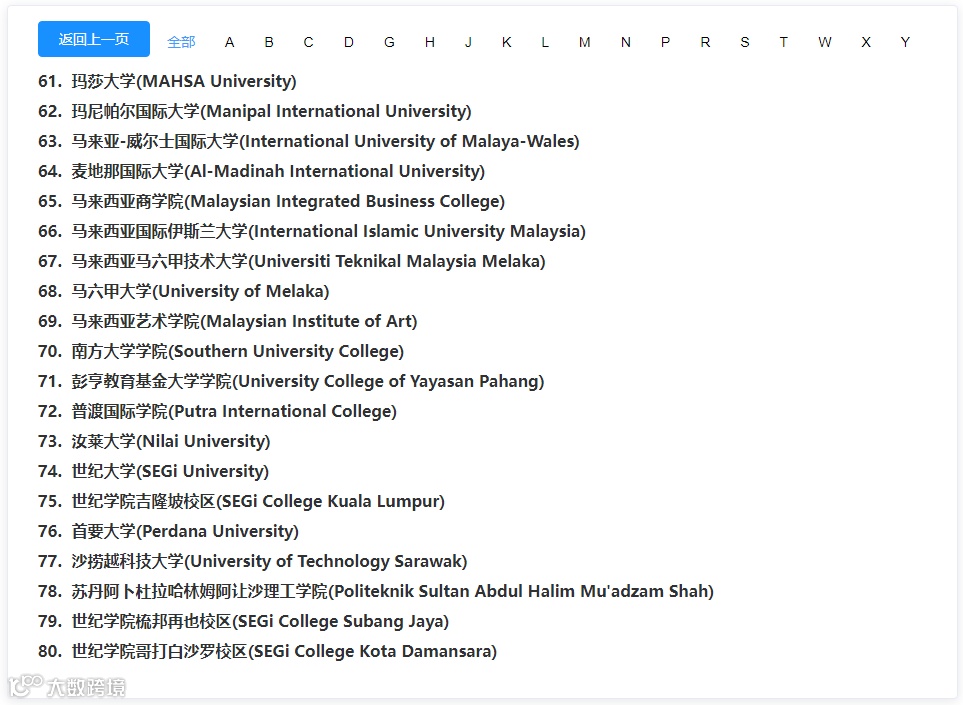The height and width of the screenshot is (705, 963).
Task: Select SEGi College Kuala Lumpur entry
Action: 241,502
